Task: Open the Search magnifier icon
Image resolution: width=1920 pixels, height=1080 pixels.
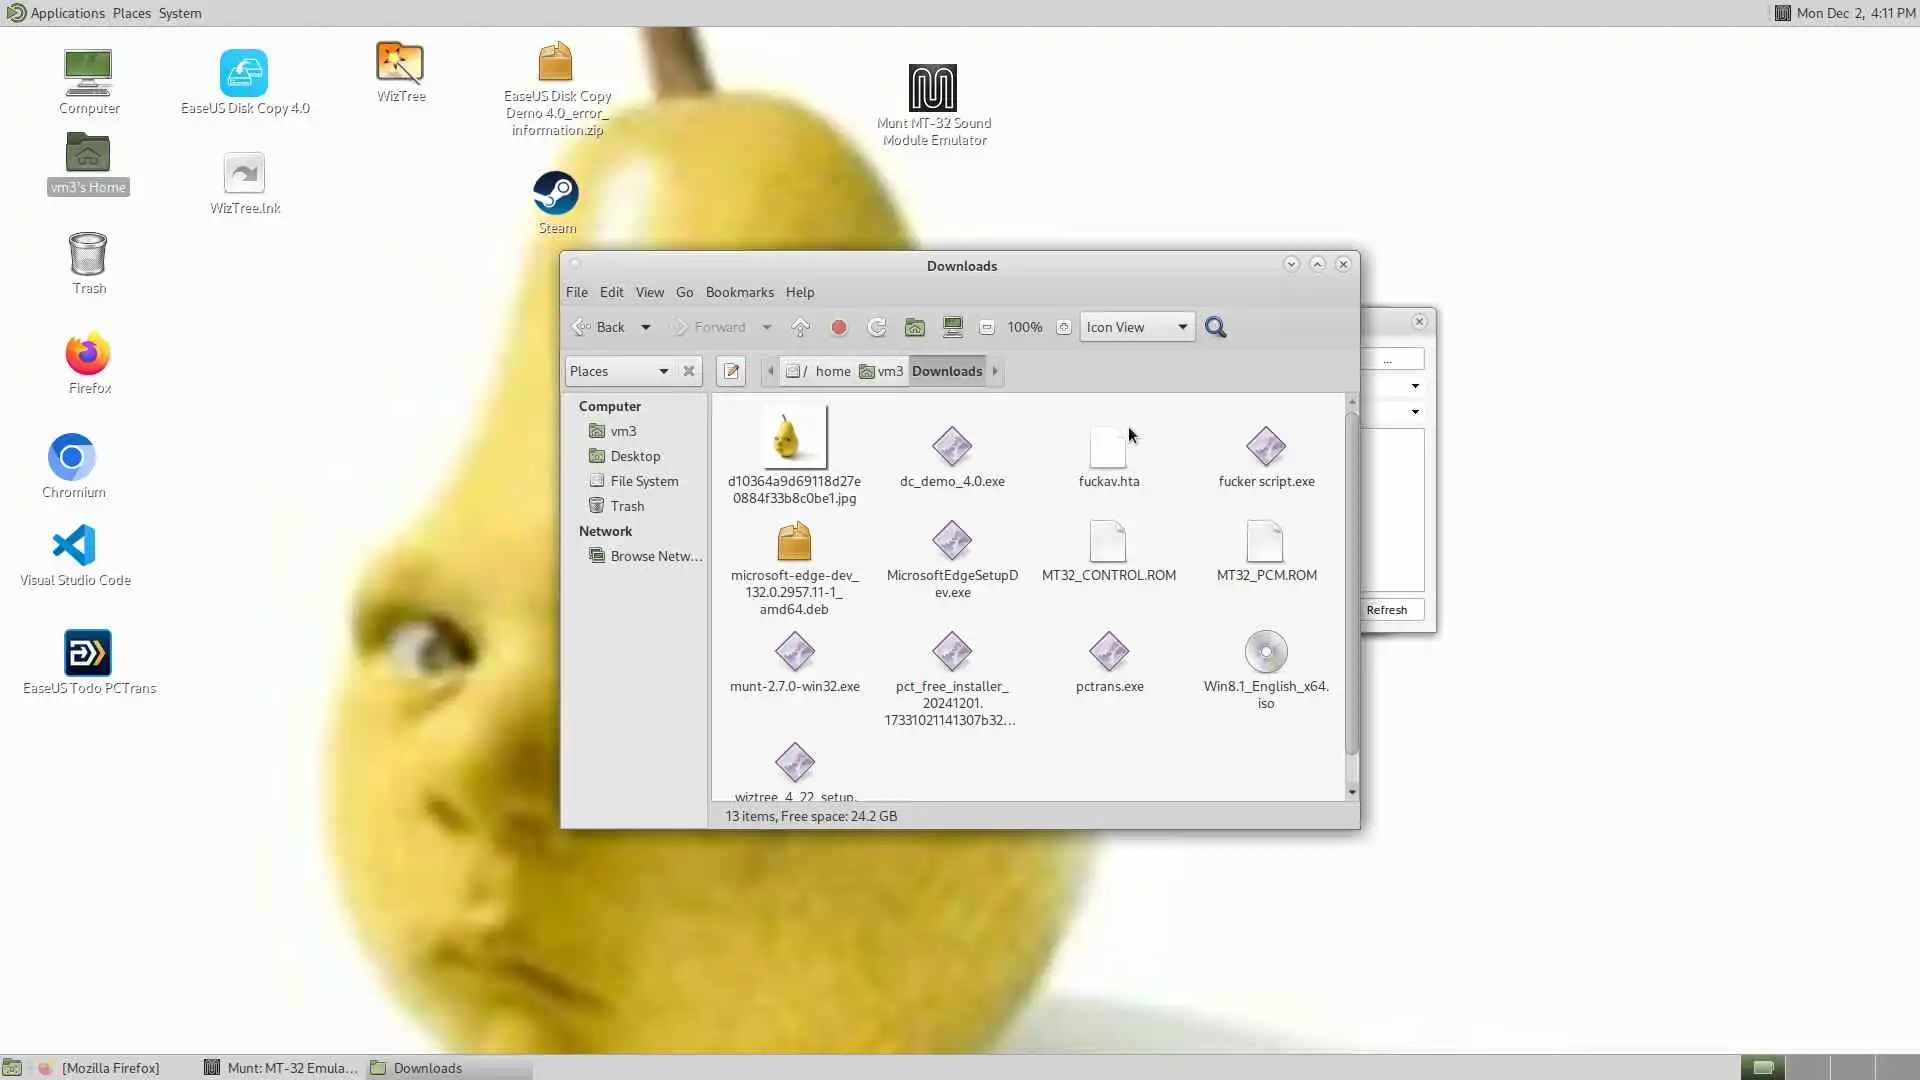Action: tap(1215, 327)
